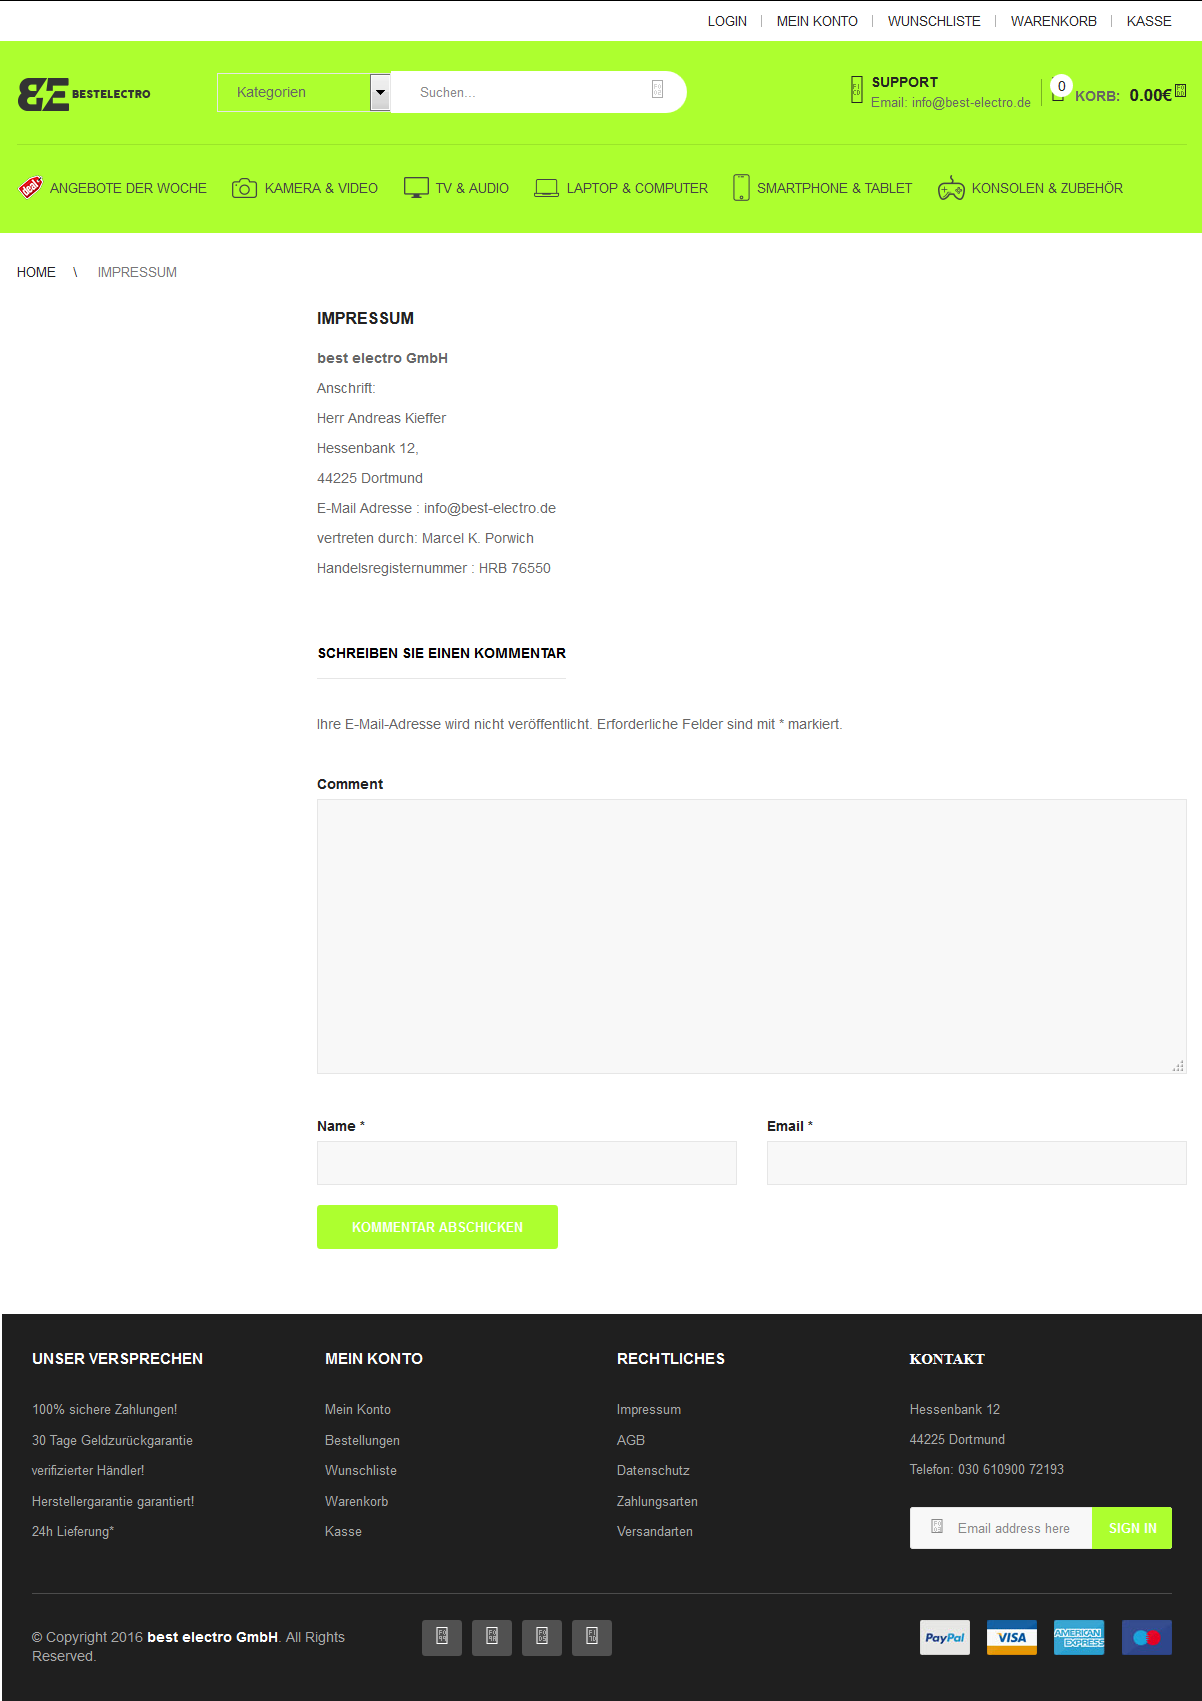Screen dimensions: 1202x1701
Task: Click the Maestro payment icon
Action: tap(1147, 1638)
